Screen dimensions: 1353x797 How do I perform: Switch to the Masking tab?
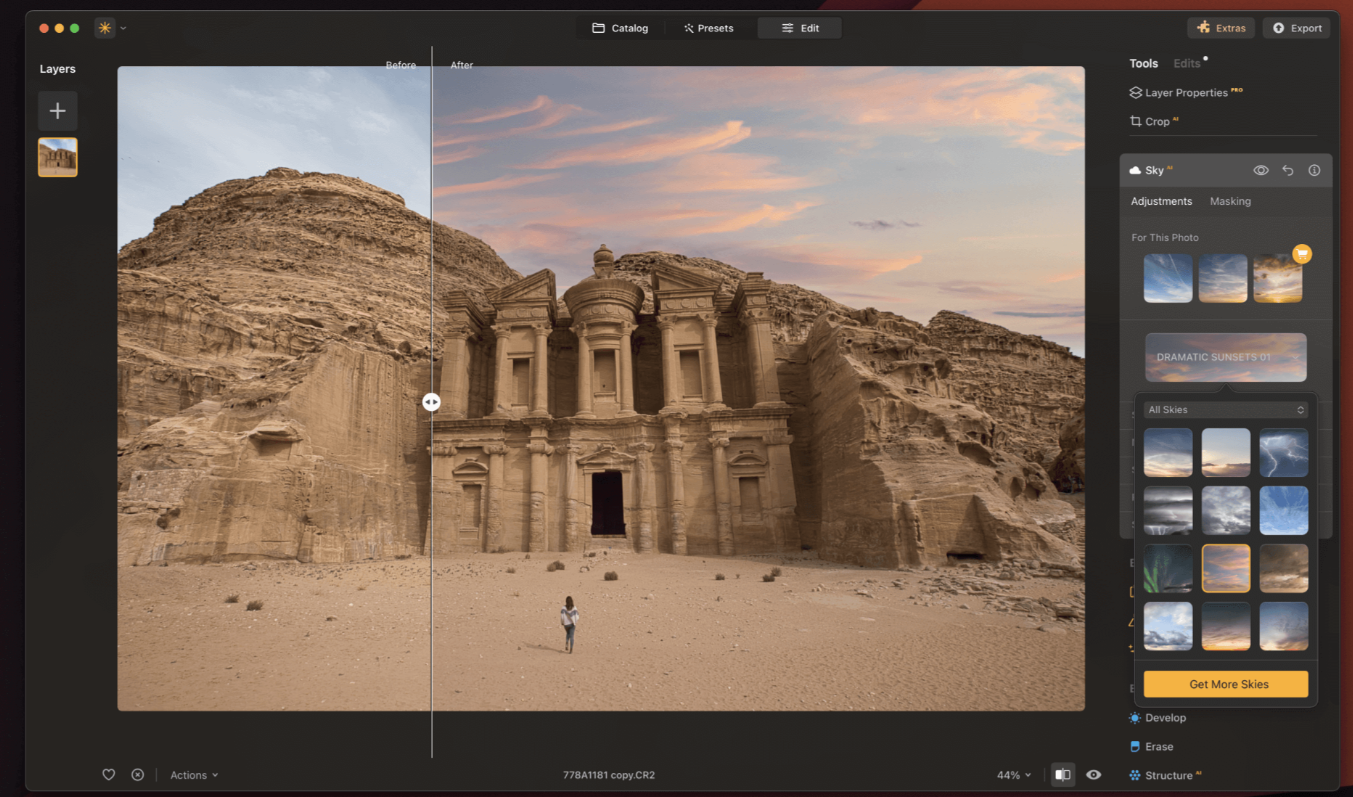(1230, 202)
